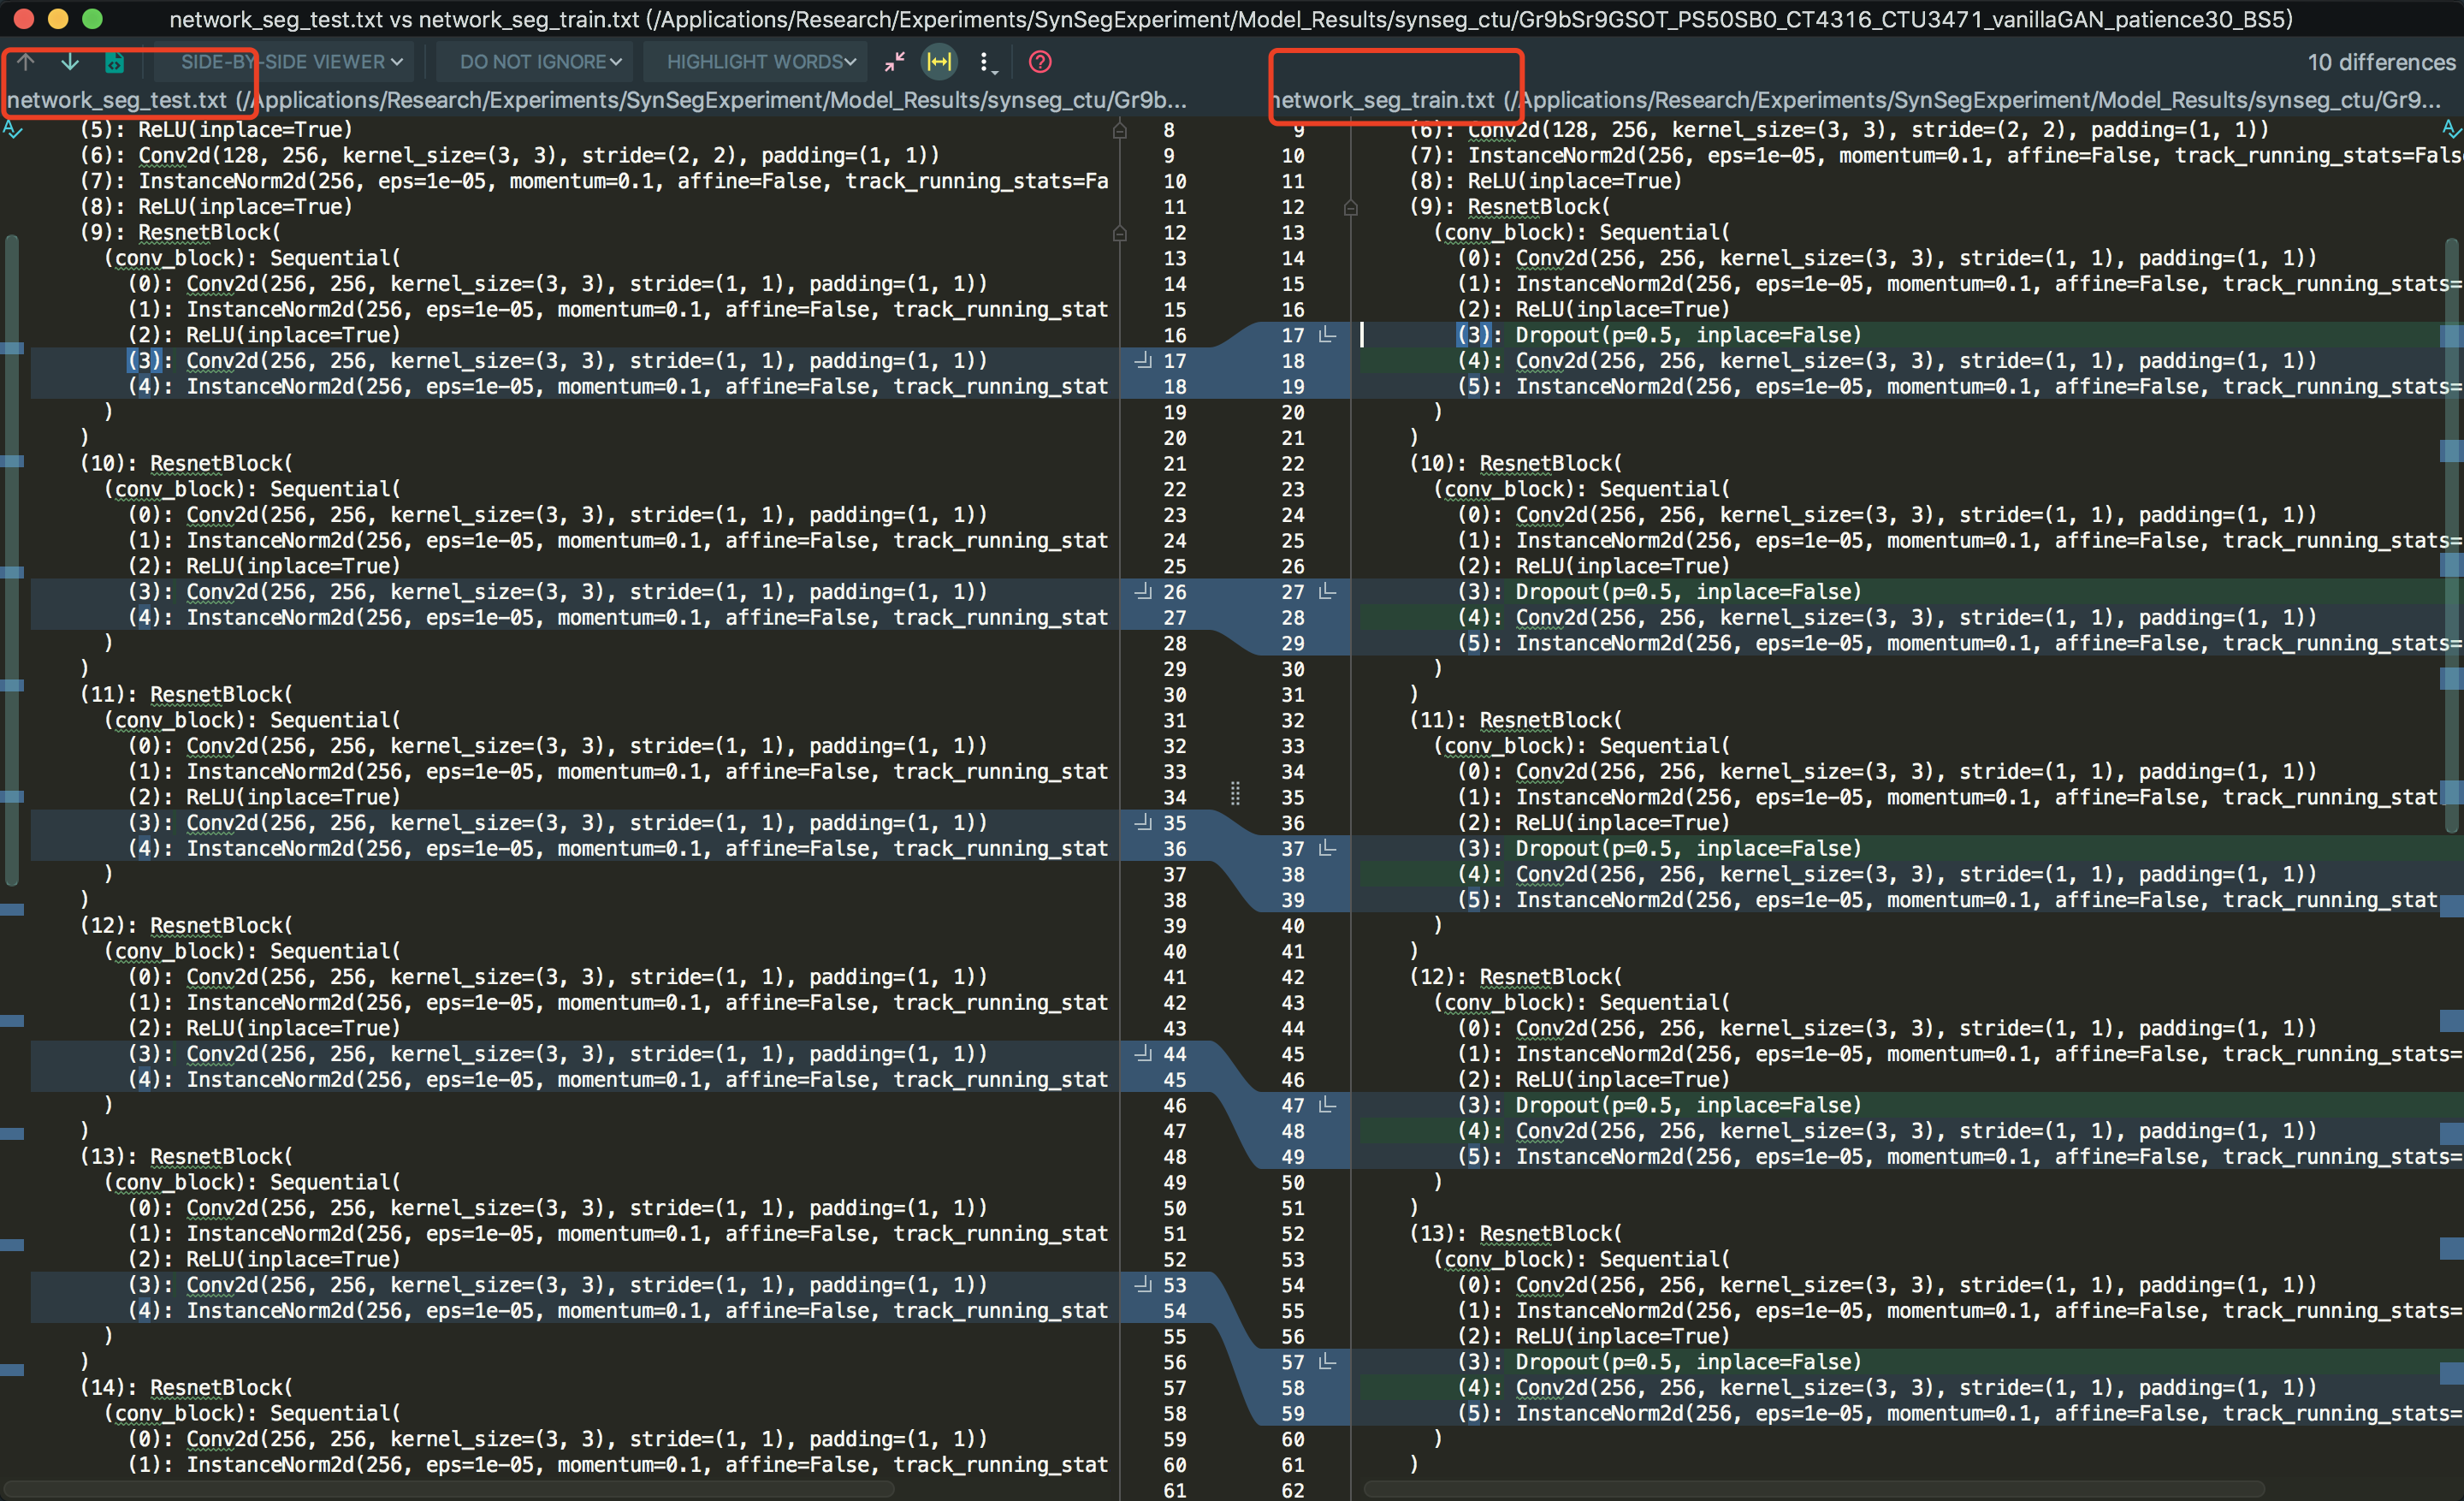Screen dimensions: 2464x1501
Task: Click the left pane vertical scrollbar thumb
Action: (12, 560)
